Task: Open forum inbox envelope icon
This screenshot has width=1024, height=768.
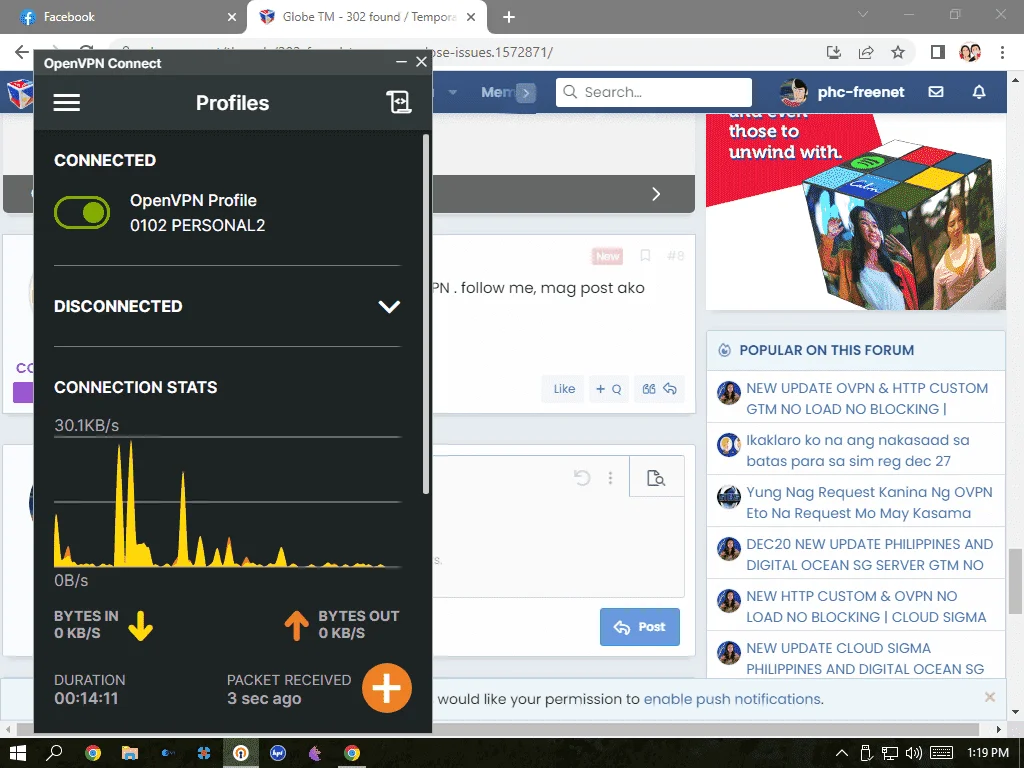Action: point(936,92)
